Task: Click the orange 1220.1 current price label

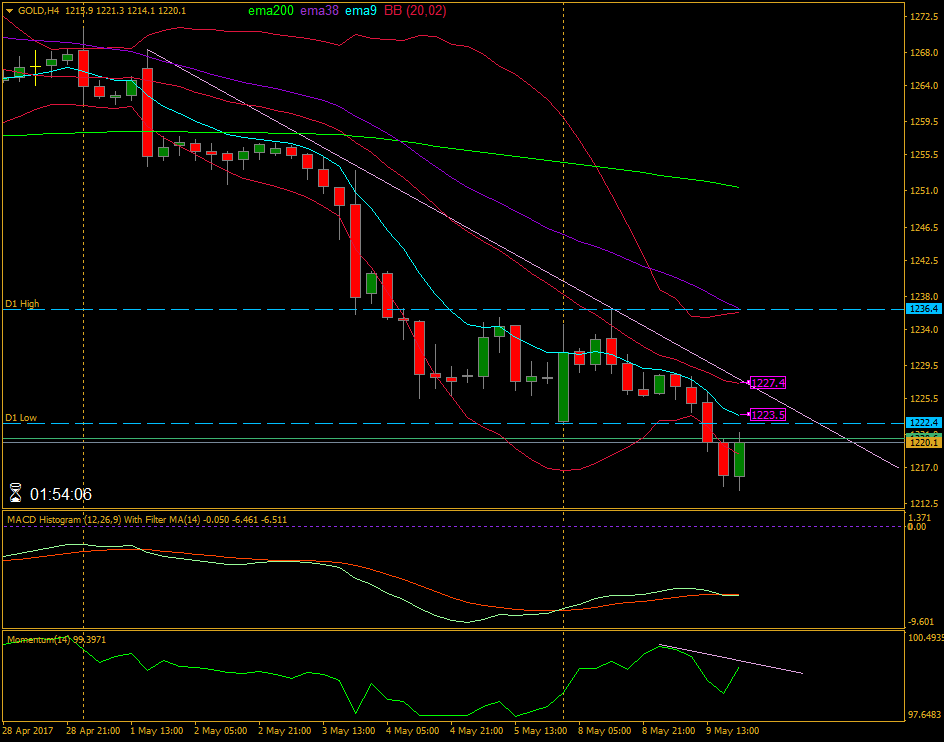Action: click(922, 439)
